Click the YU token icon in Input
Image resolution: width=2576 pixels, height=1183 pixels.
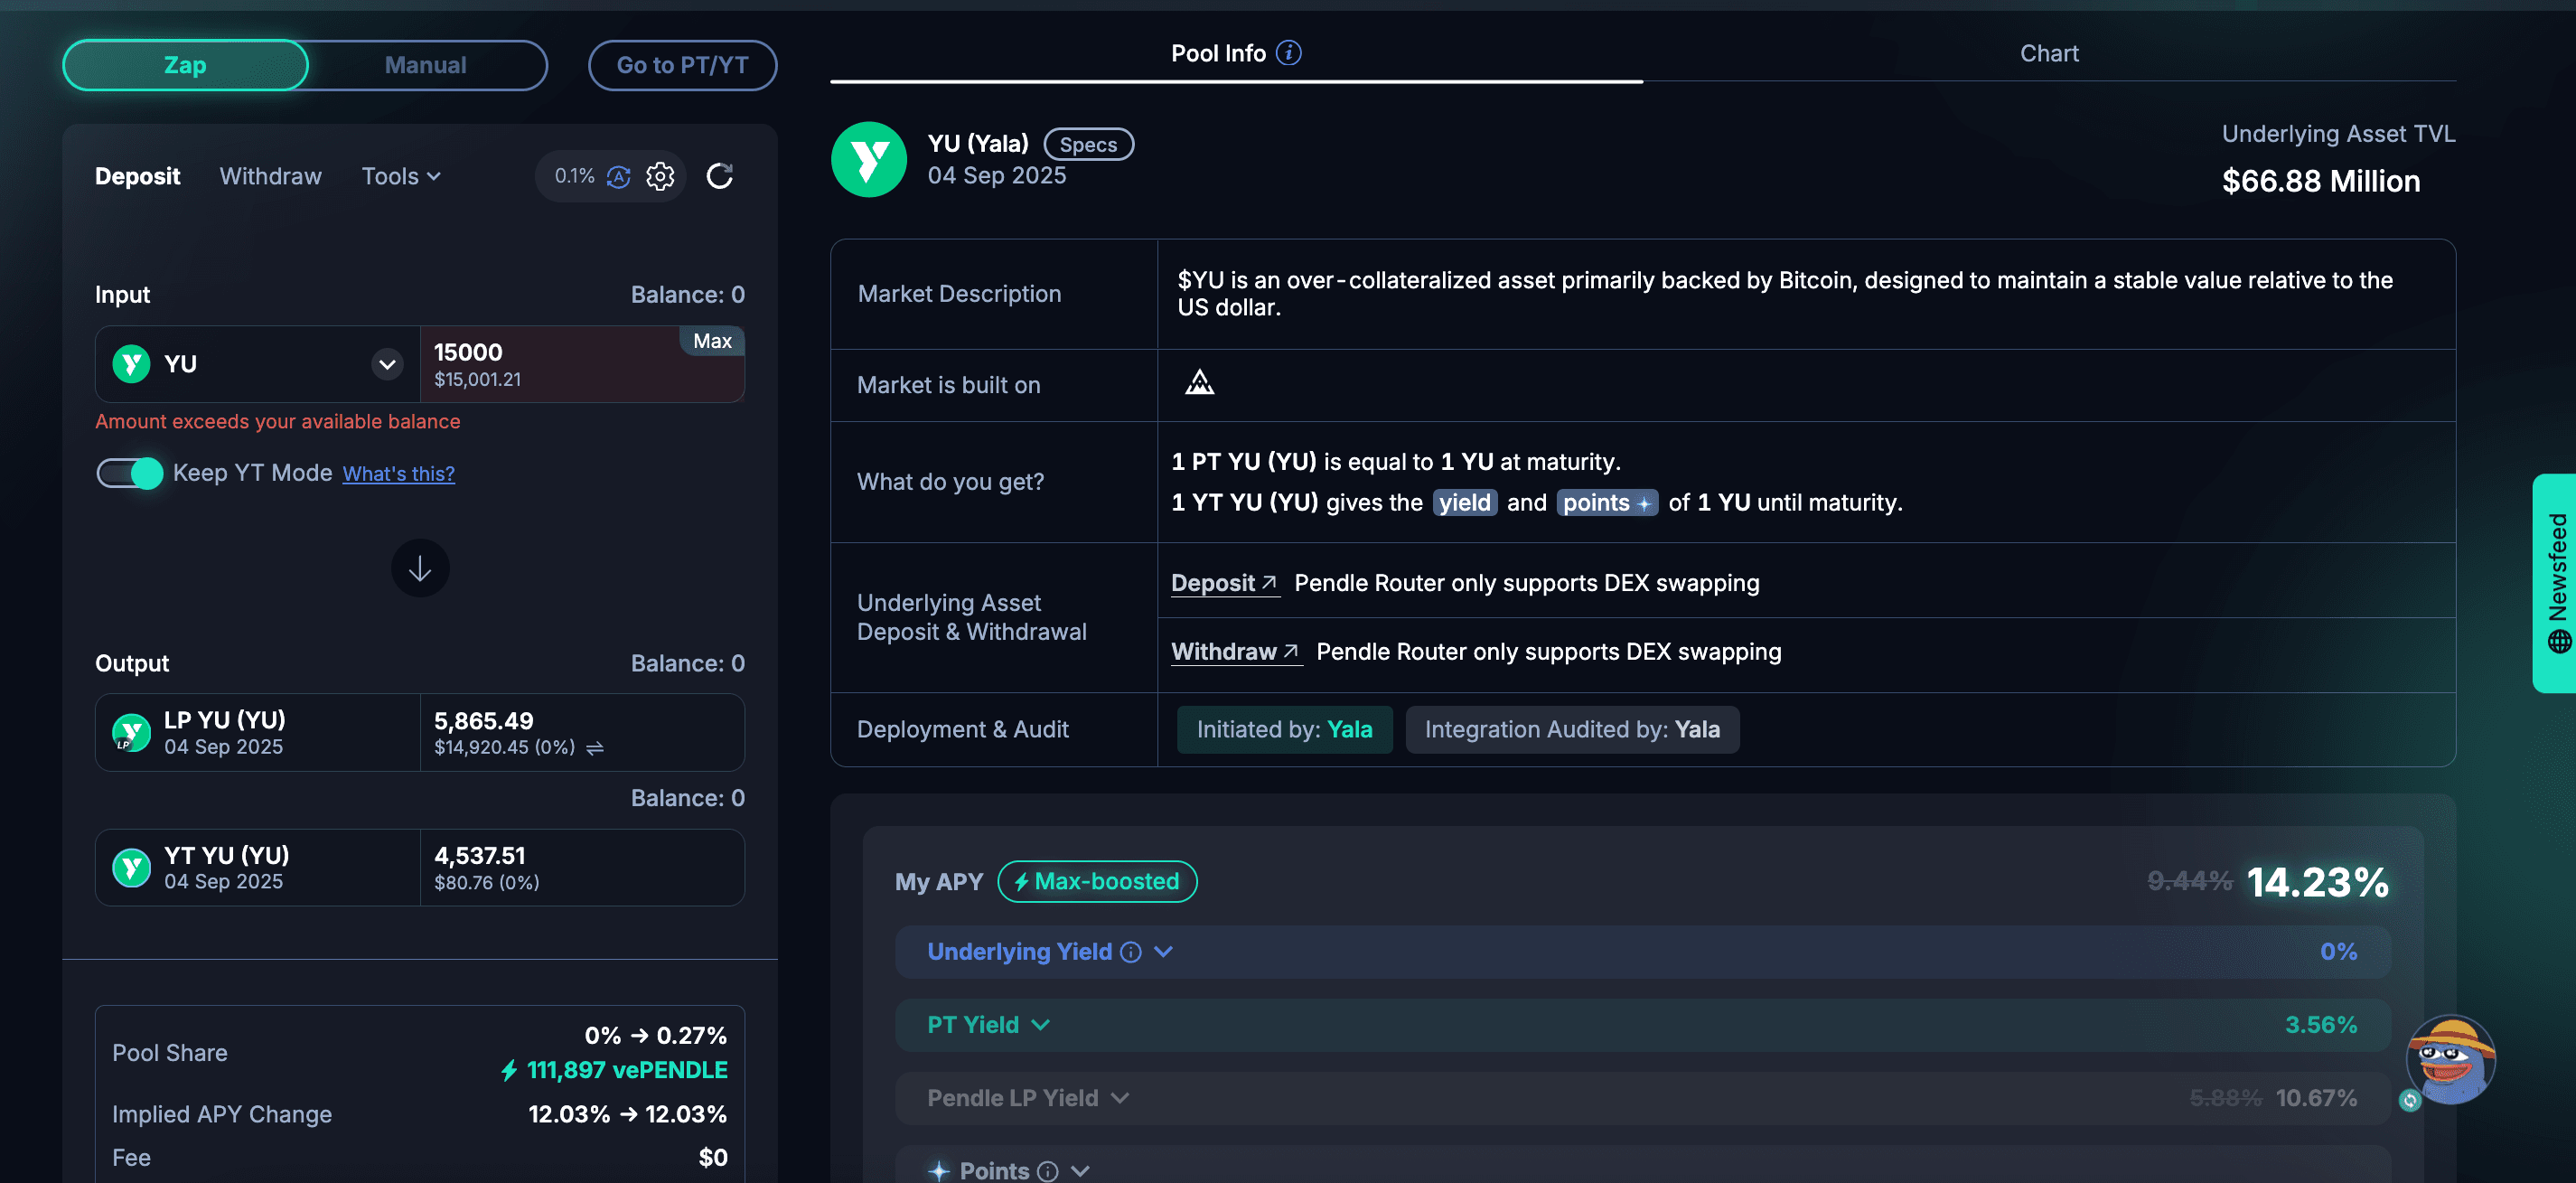[131, 364]
